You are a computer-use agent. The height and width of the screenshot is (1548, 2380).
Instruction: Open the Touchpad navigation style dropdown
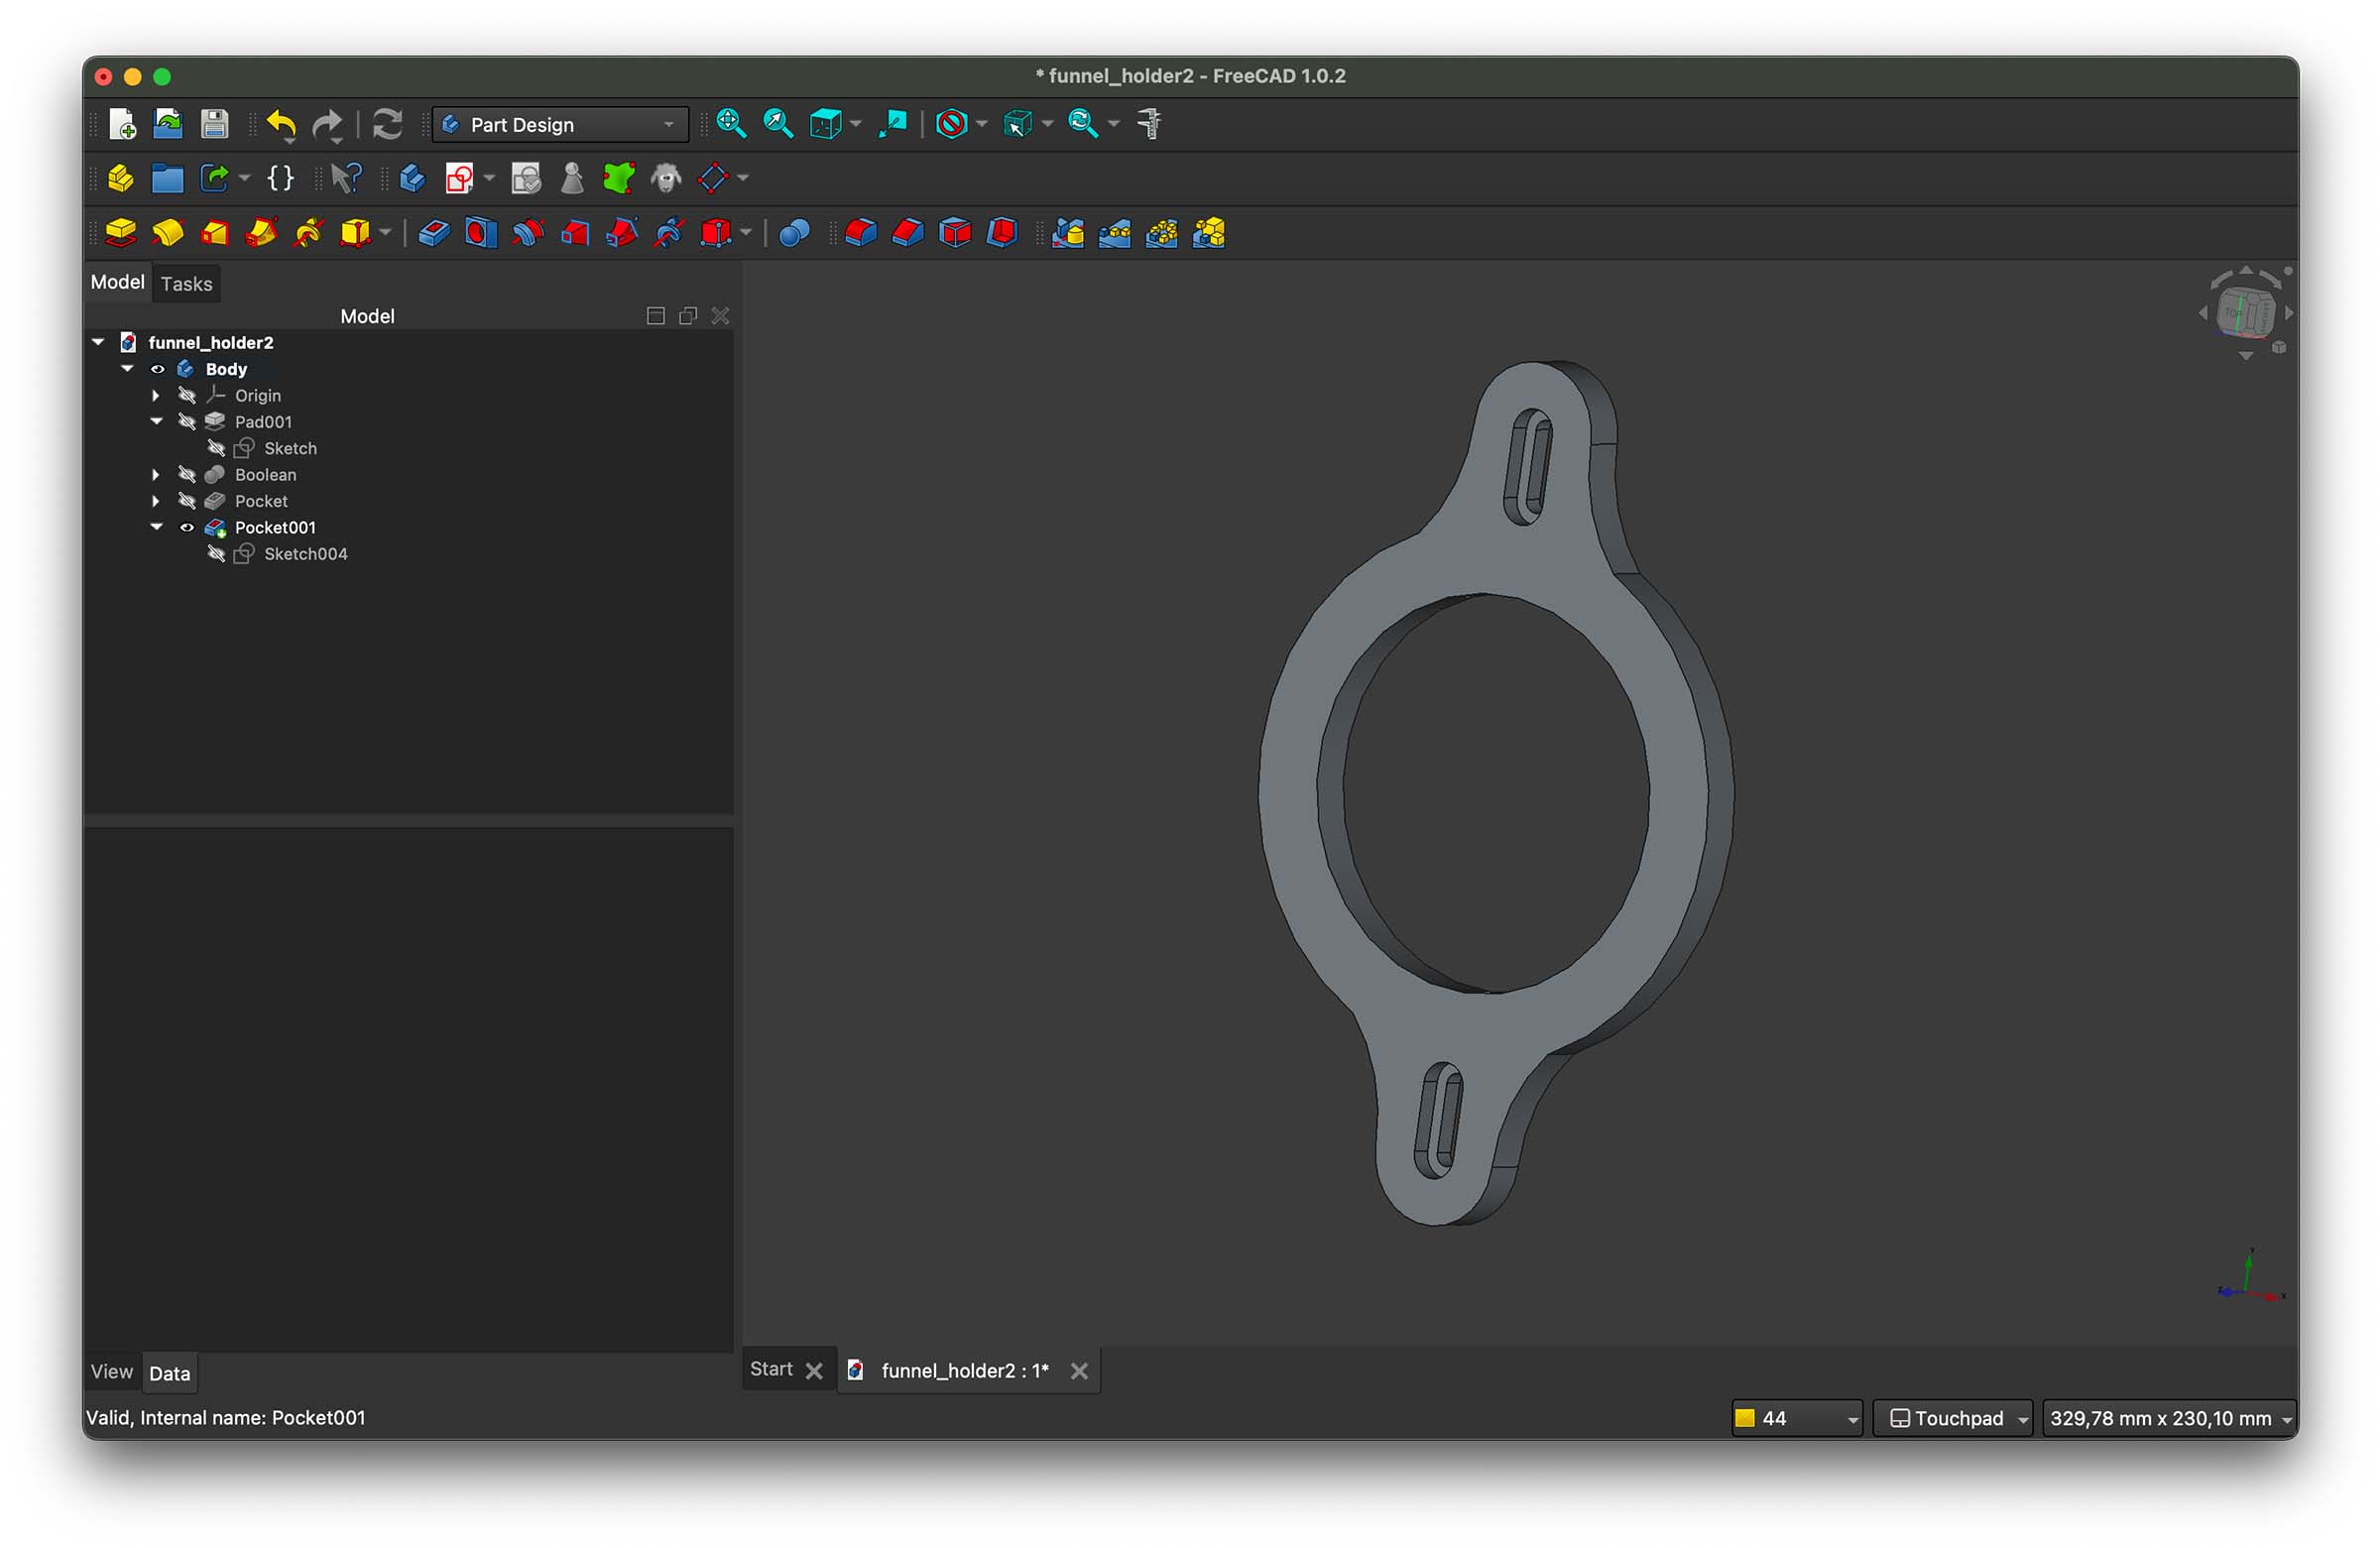pos(1951,1418)
